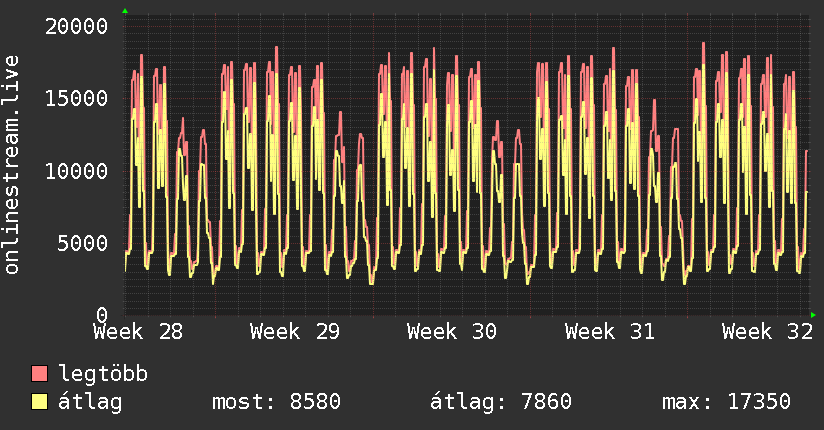The width and height of the screenshot is (824, 430).
Task: Click the Week 30 axis label
Action: pyautogui.click(x=451, y=332)
